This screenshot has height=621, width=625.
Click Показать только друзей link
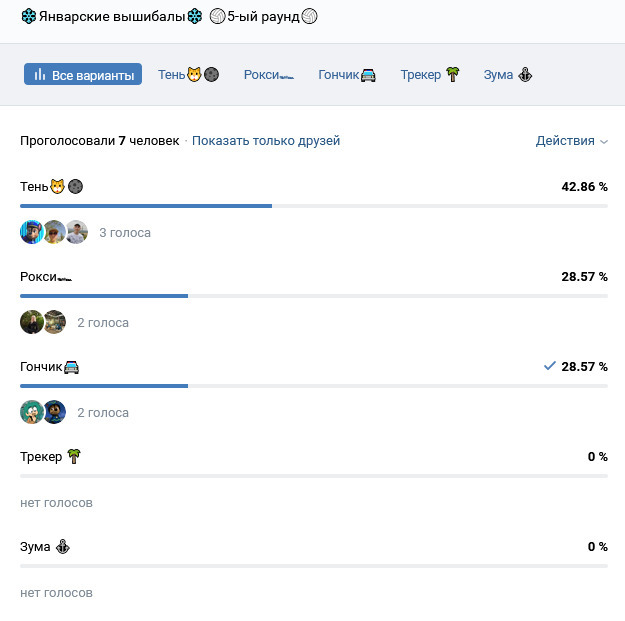point(266,141)
